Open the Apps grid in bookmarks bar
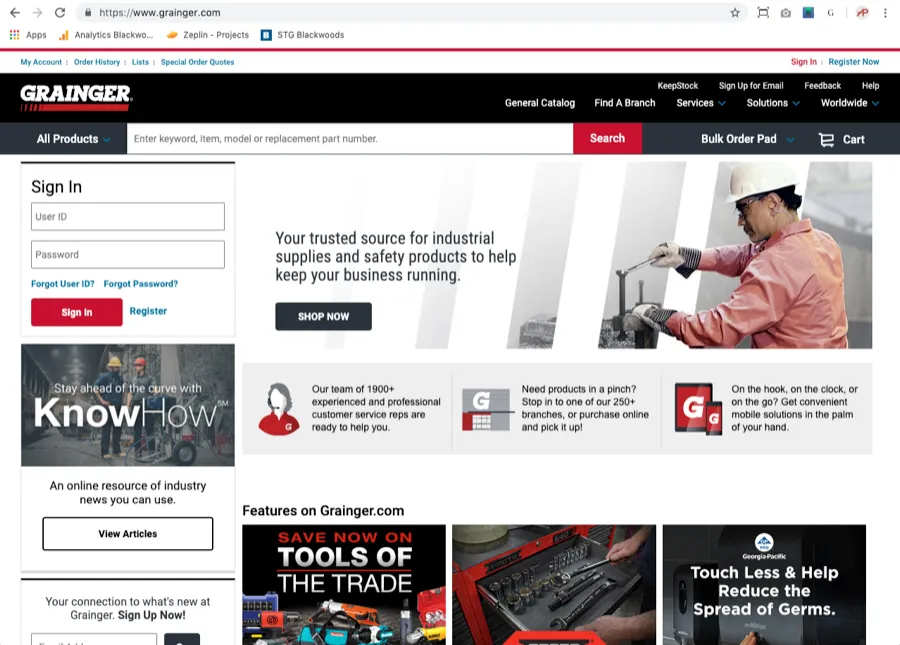The width and height of the screenshot is (900, 645). coord(28,35)
